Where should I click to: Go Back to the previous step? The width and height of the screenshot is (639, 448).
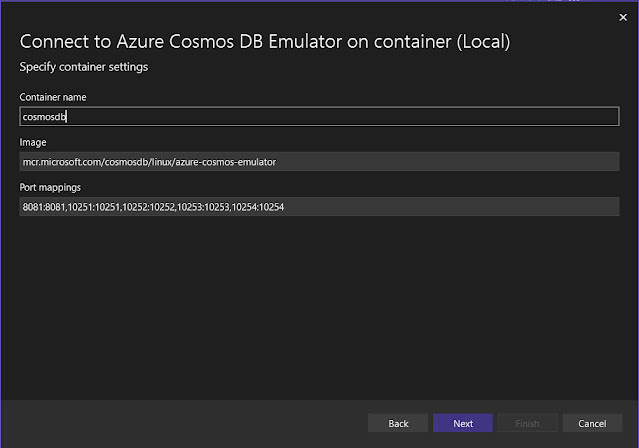tap(398, 423)
